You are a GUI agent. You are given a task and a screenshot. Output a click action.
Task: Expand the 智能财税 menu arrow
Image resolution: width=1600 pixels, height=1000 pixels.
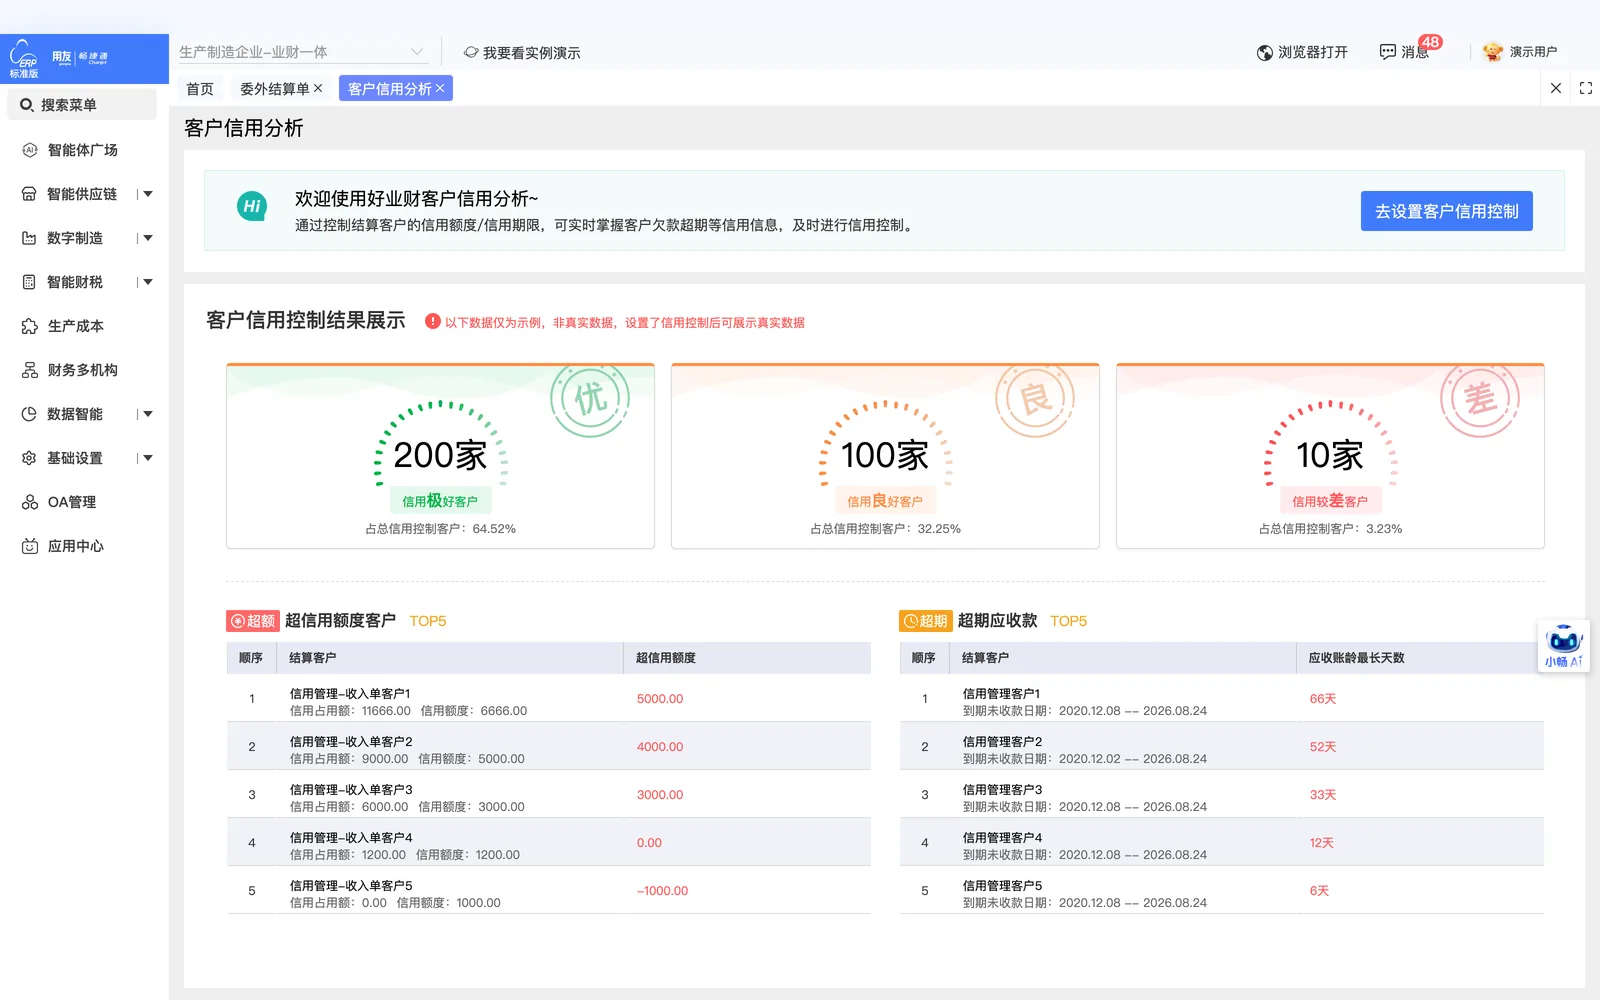click(148, 282)
